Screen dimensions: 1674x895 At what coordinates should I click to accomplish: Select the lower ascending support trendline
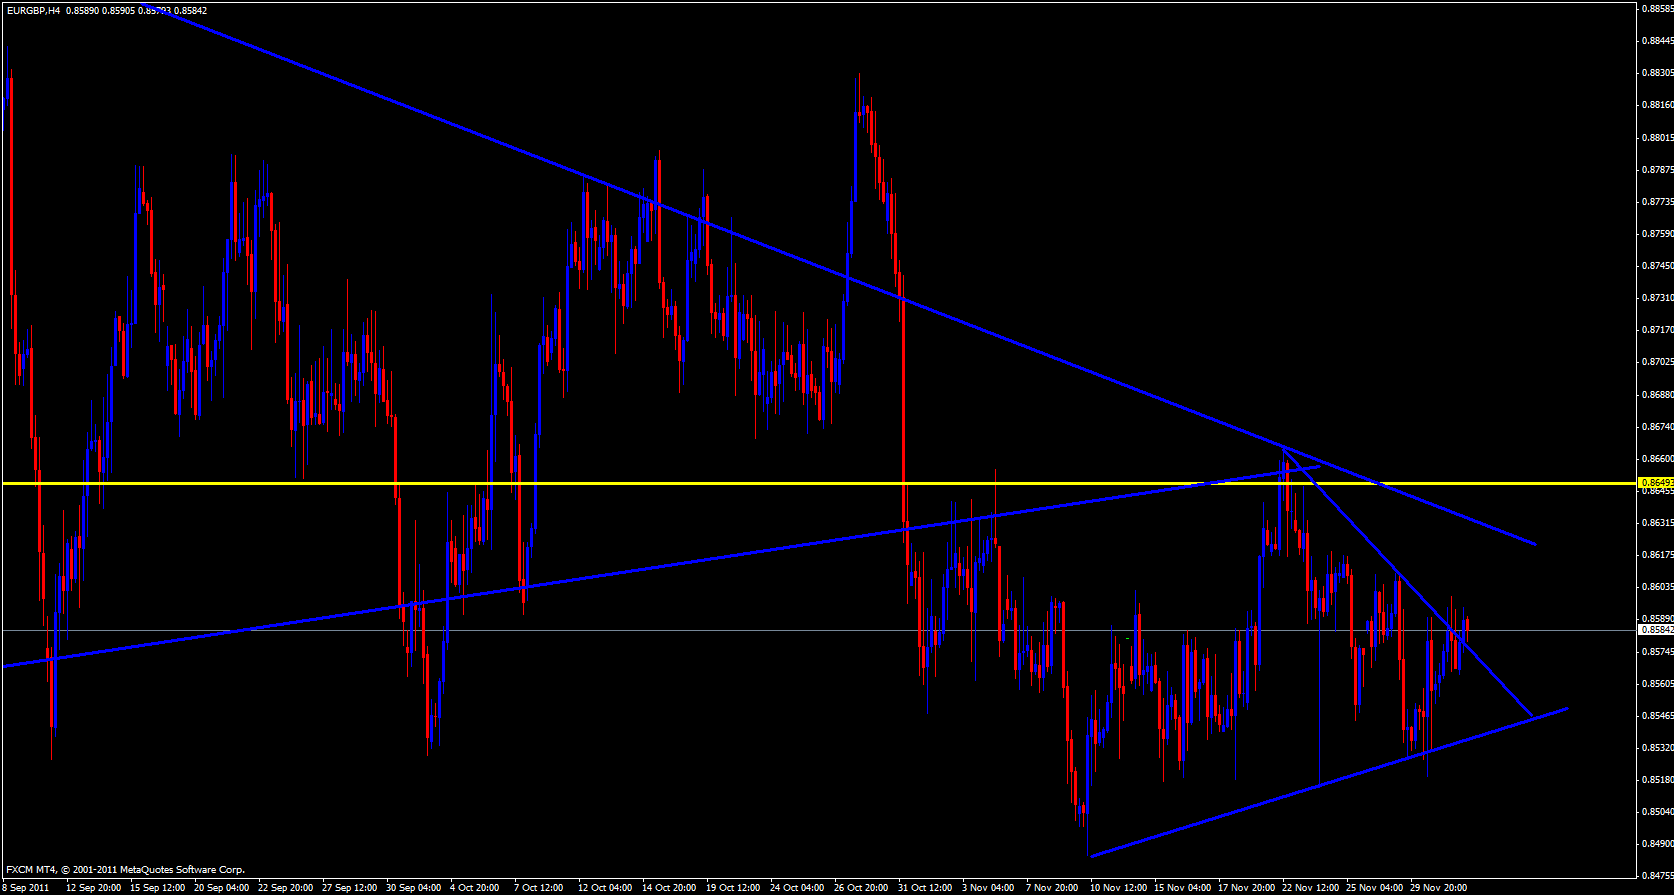(x=1300, y=792)
